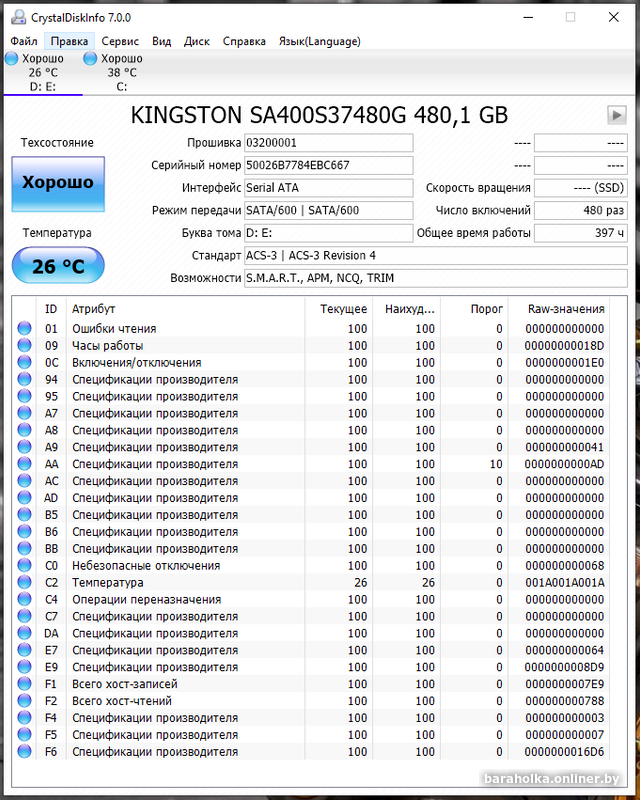
Task: Click the 26 °C temperature button
Action: (58, 265)
